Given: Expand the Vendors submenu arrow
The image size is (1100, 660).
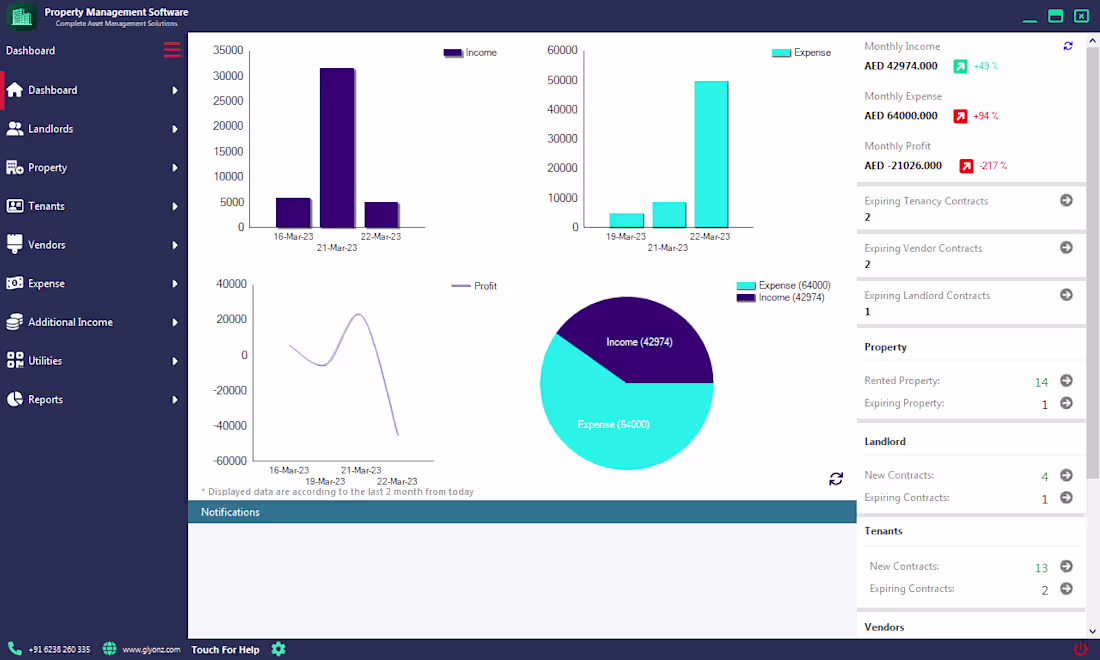Looking at the screenshot, I should tap(175, 245).
